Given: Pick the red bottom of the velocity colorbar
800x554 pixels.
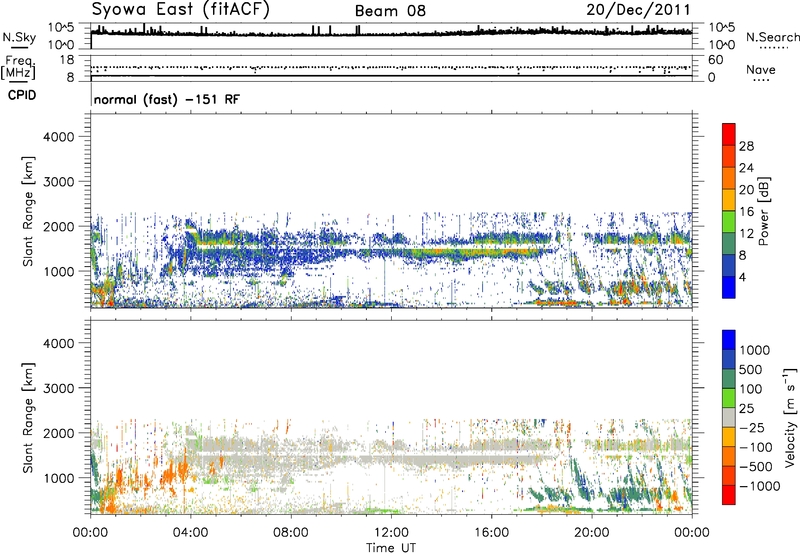Looking at the screenshot, I should [x=729, y=495].
